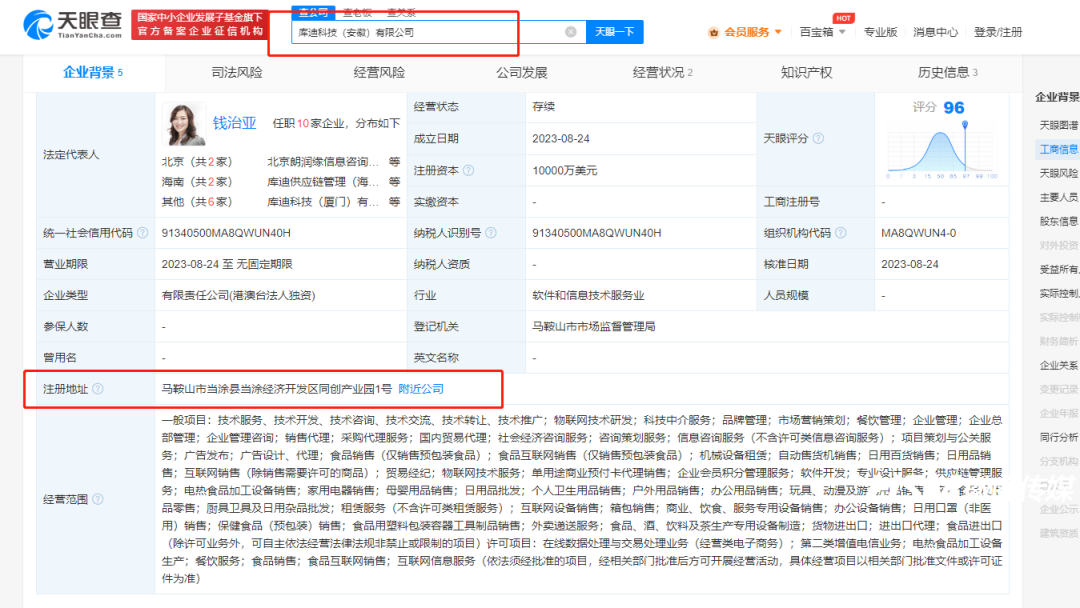Click the registered address 马鞍山市当涂县当涂经济开发区同创产业园1号

click(x=276, y=389)
